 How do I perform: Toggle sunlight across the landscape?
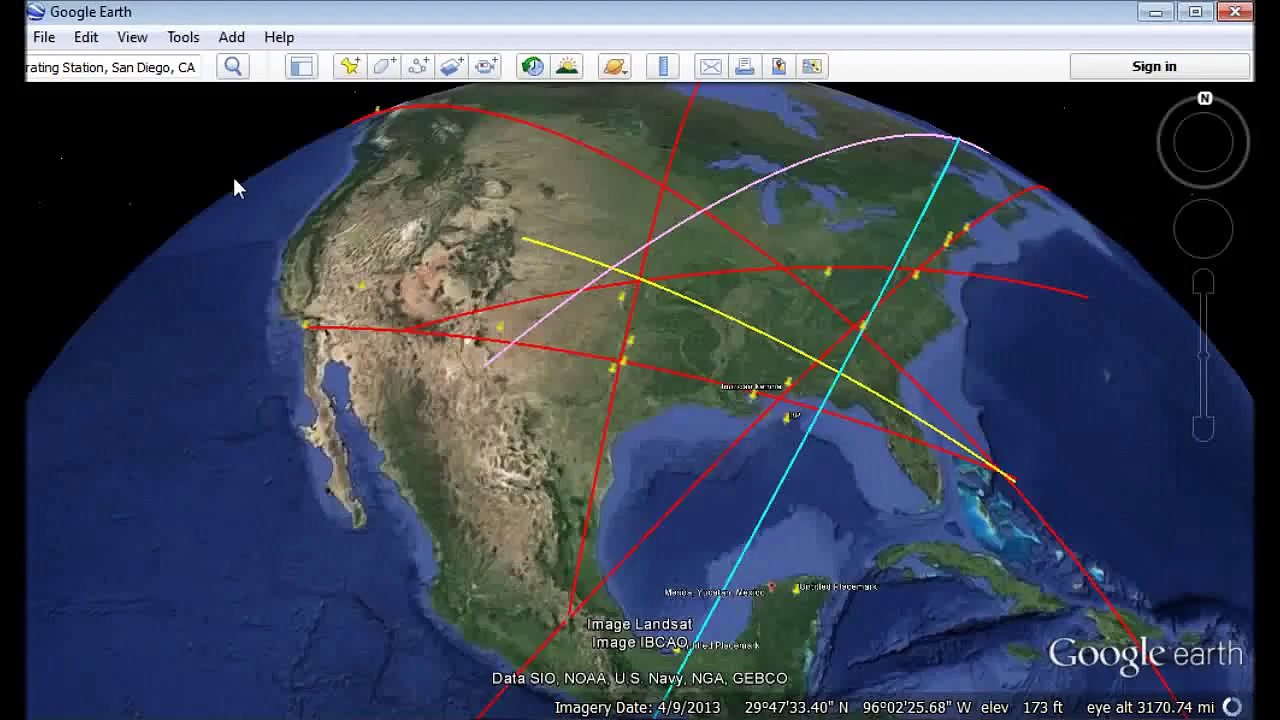(x=566, y=67)
